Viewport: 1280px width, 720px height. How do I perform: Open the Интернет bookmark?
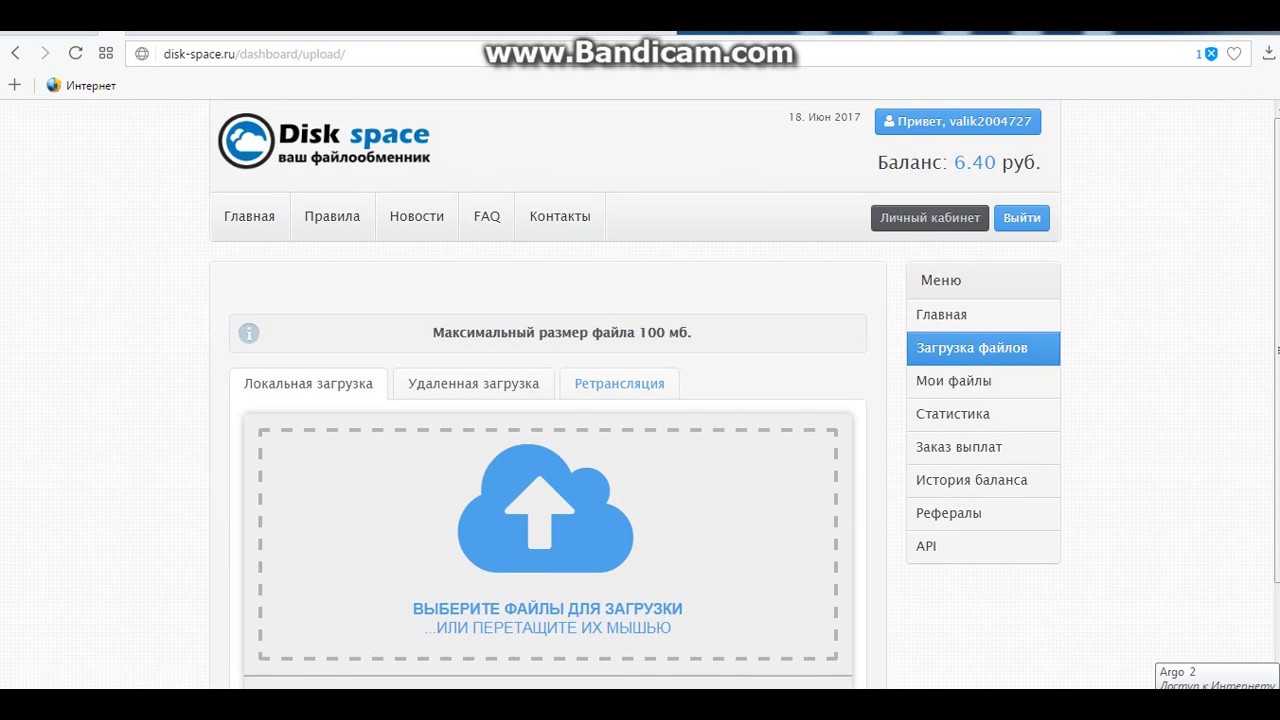81,86
